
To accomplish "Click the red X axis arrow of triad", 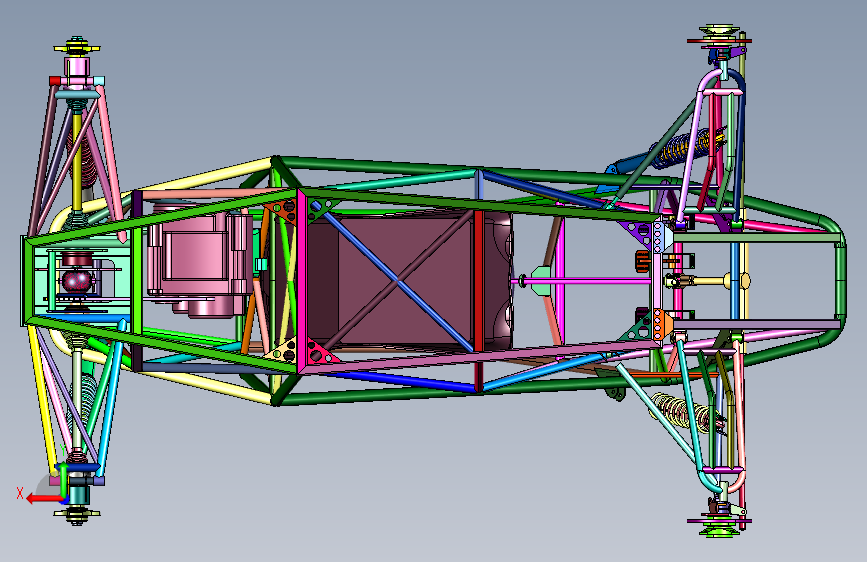I will point(43,499).
